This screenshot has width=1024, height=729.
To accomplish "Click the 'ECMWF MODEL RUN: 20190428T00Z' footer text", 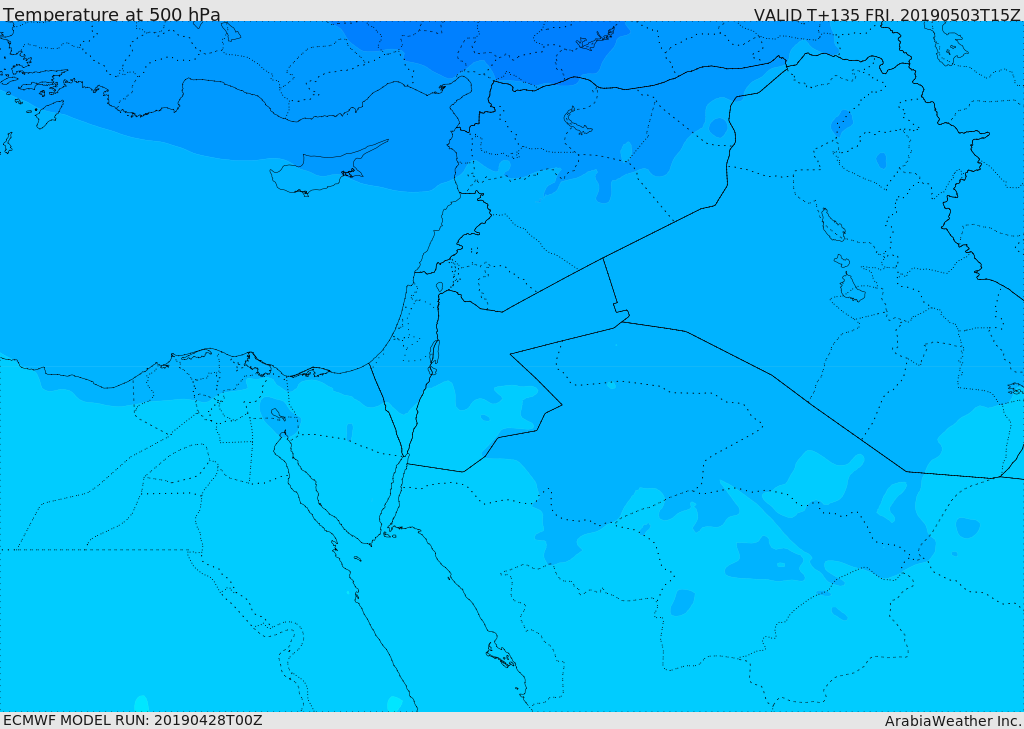I will coord(133,720).
